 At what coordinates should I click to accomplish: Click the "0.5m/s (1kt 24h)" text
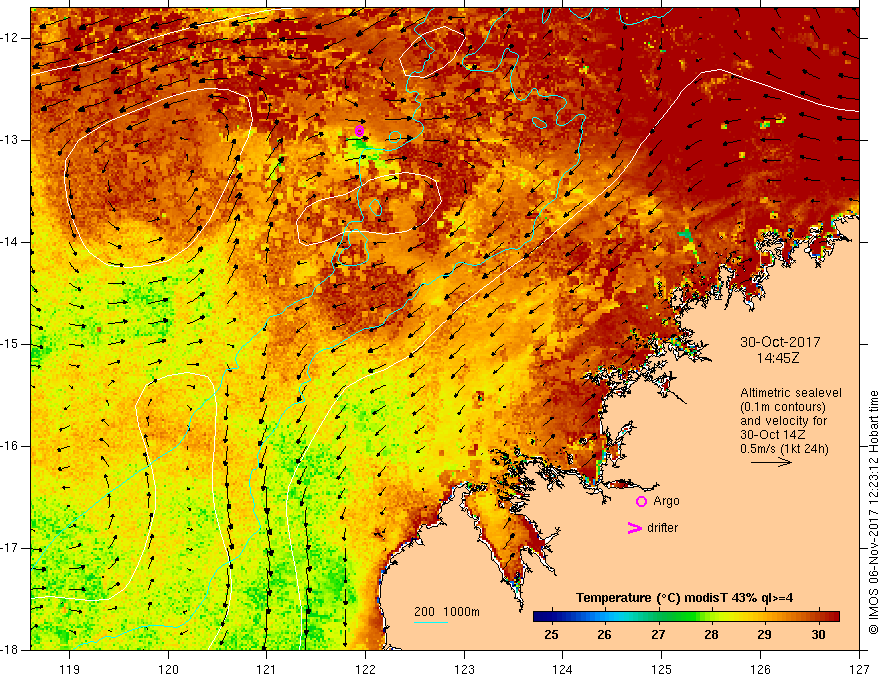(784, 449)
